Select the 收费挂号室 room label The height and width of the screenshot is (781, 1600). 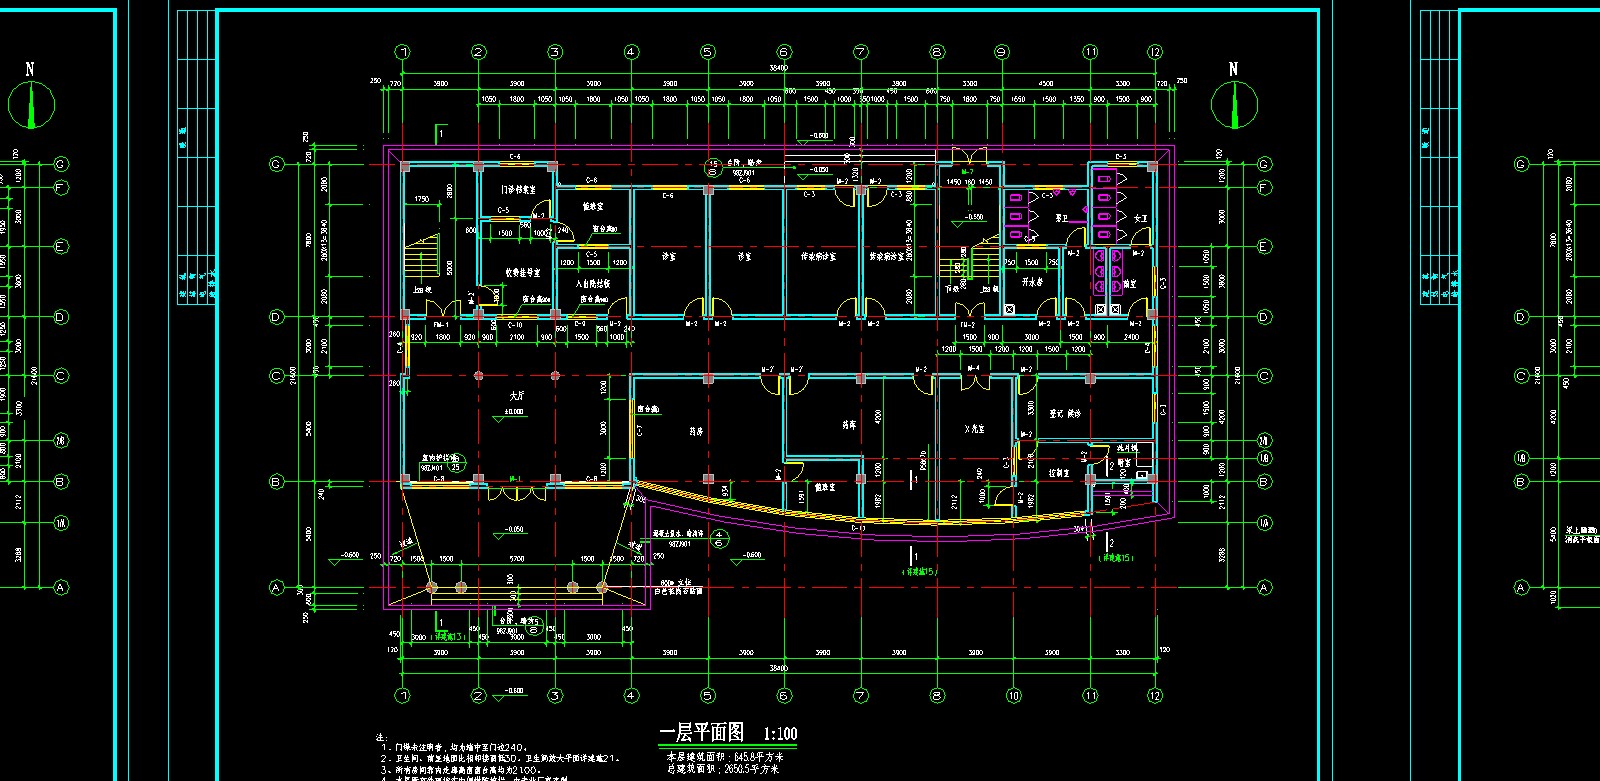pos(522,272)
